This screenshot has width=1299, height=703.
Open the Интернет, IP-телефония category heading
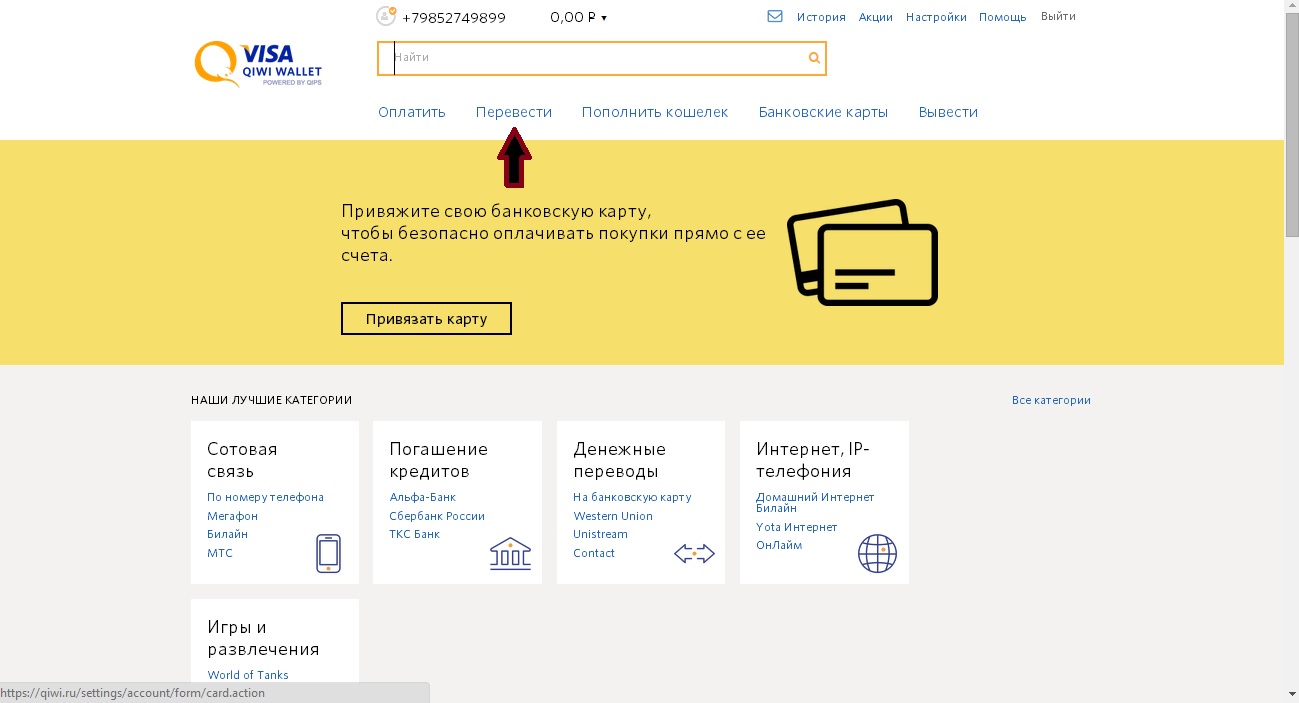(813, 460)
